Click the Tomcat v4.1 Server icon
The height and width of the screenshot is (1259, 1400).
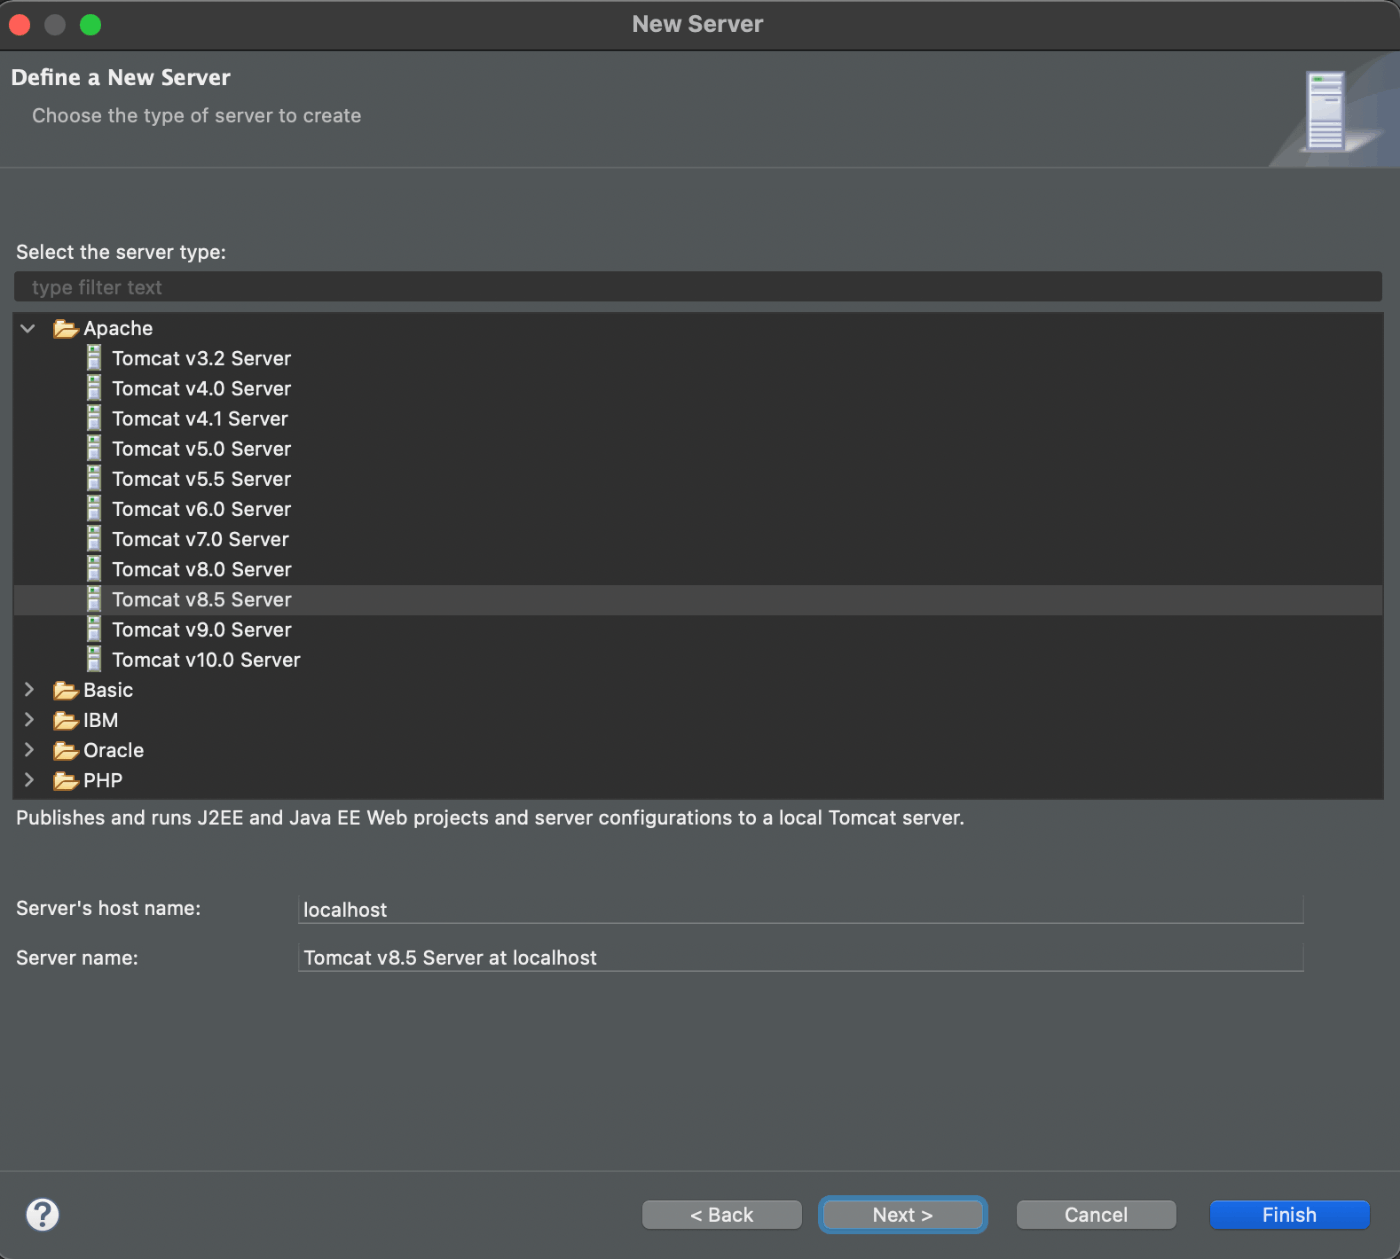[x=94, y=418]
